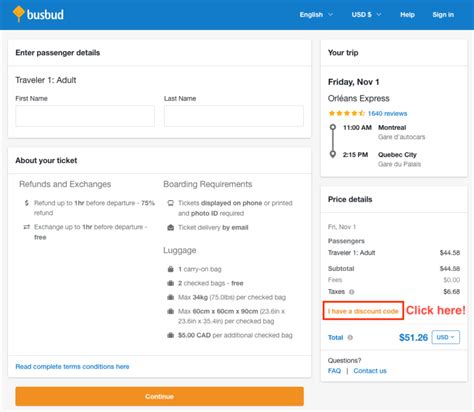Open the FAQ link
The image size is (474, 412).
tap(334, 371)
